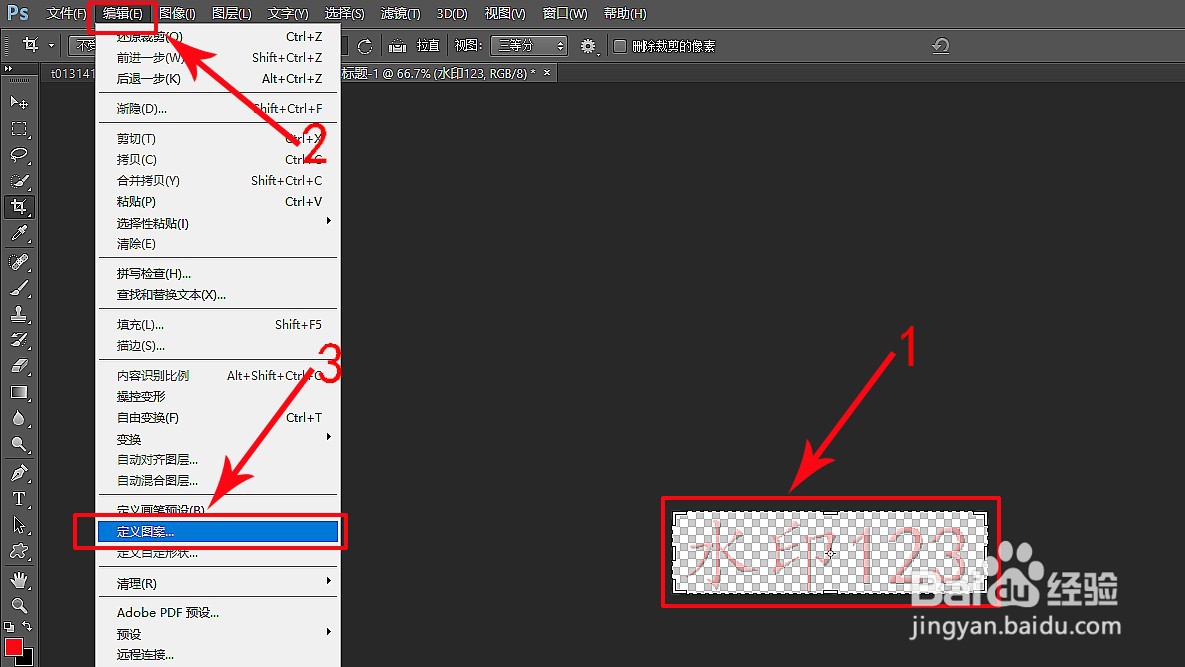Open the Image menu

177,14
